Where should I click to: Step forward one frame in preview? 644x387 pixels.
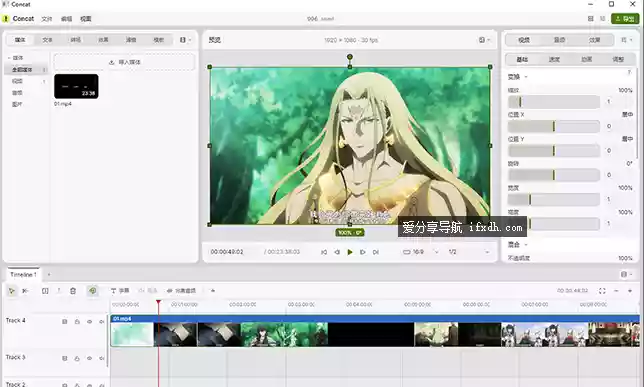pyautogui.click(x=363, y=252)
